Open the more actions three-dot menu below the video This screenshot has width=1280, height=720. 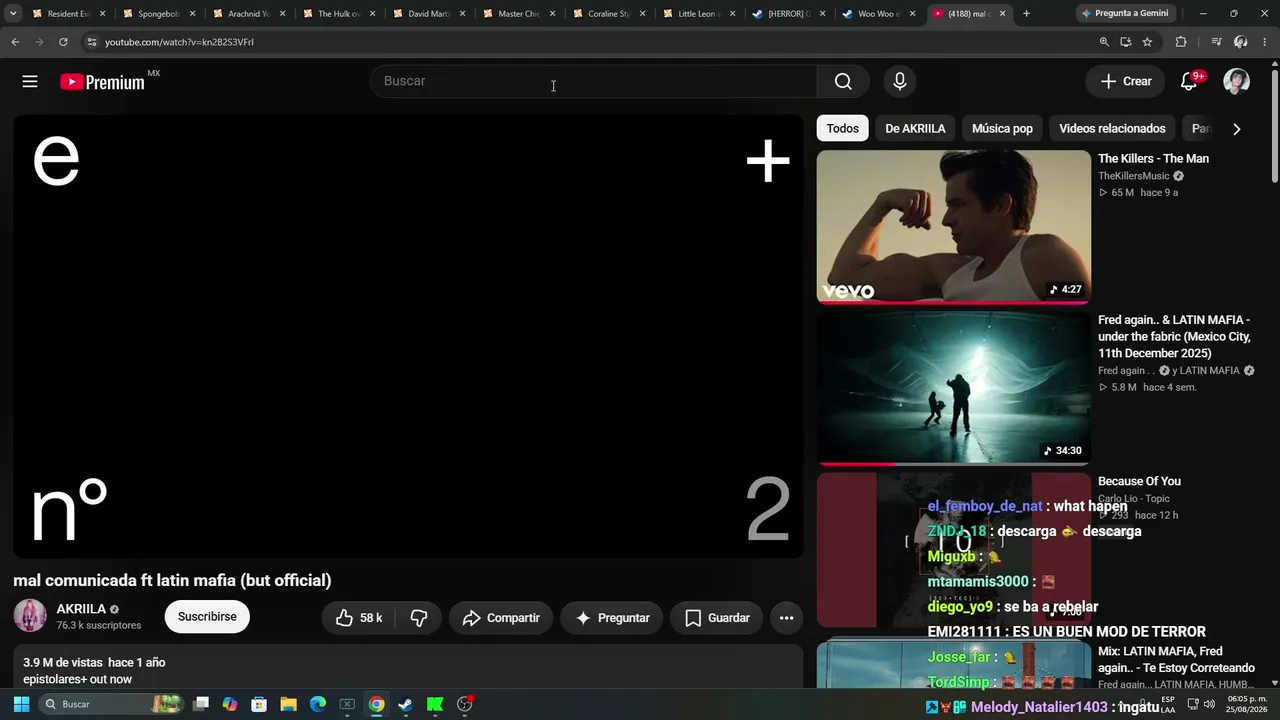(786, 618)
